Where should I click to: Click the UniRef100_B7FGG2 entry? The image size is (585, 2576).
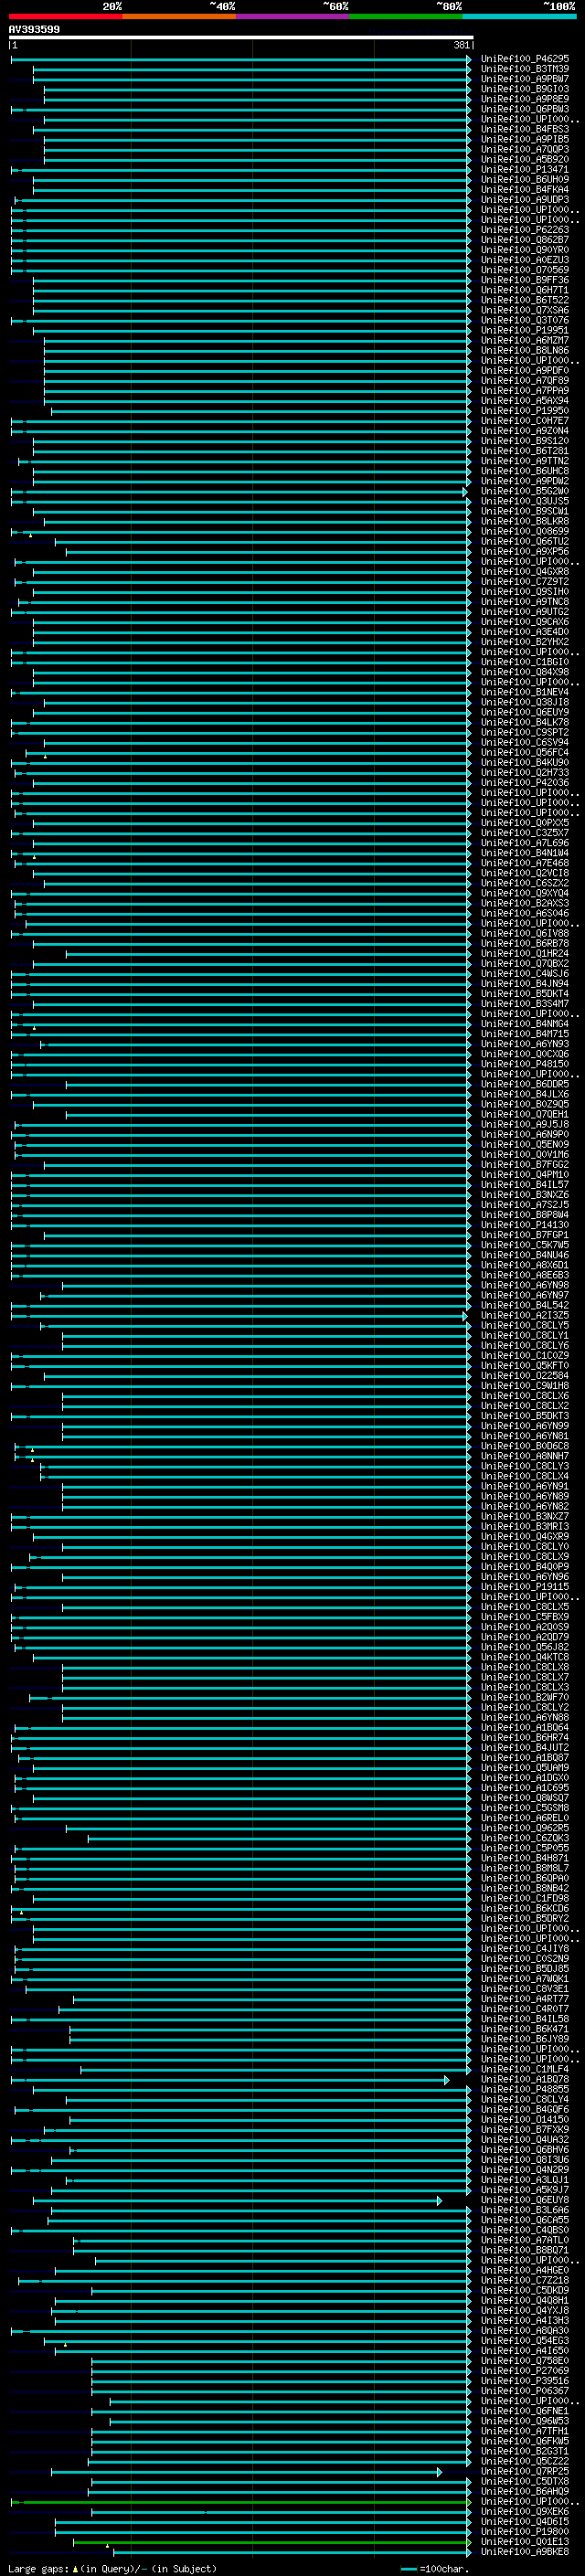coord(525,1165)
